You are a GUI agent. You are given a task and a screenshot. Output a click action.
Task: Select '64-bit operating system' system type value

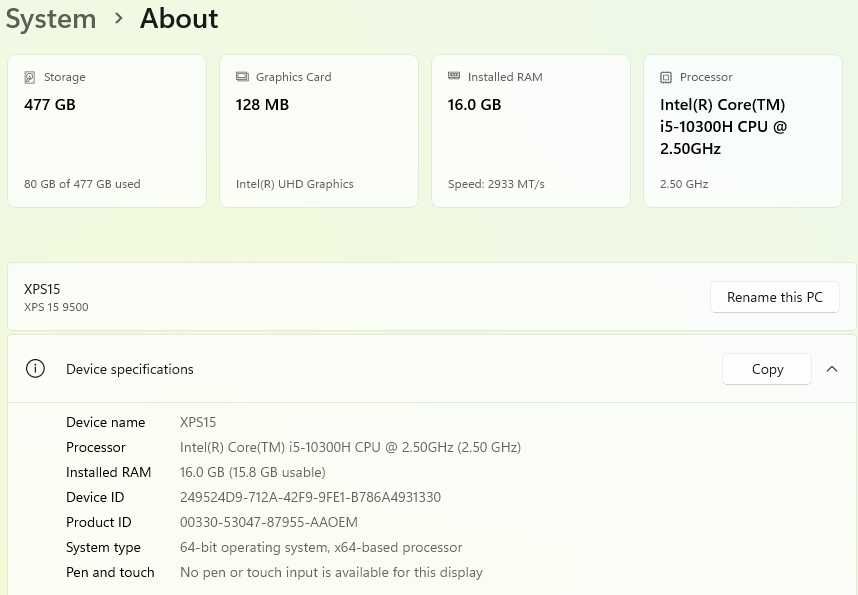(321, 547)
